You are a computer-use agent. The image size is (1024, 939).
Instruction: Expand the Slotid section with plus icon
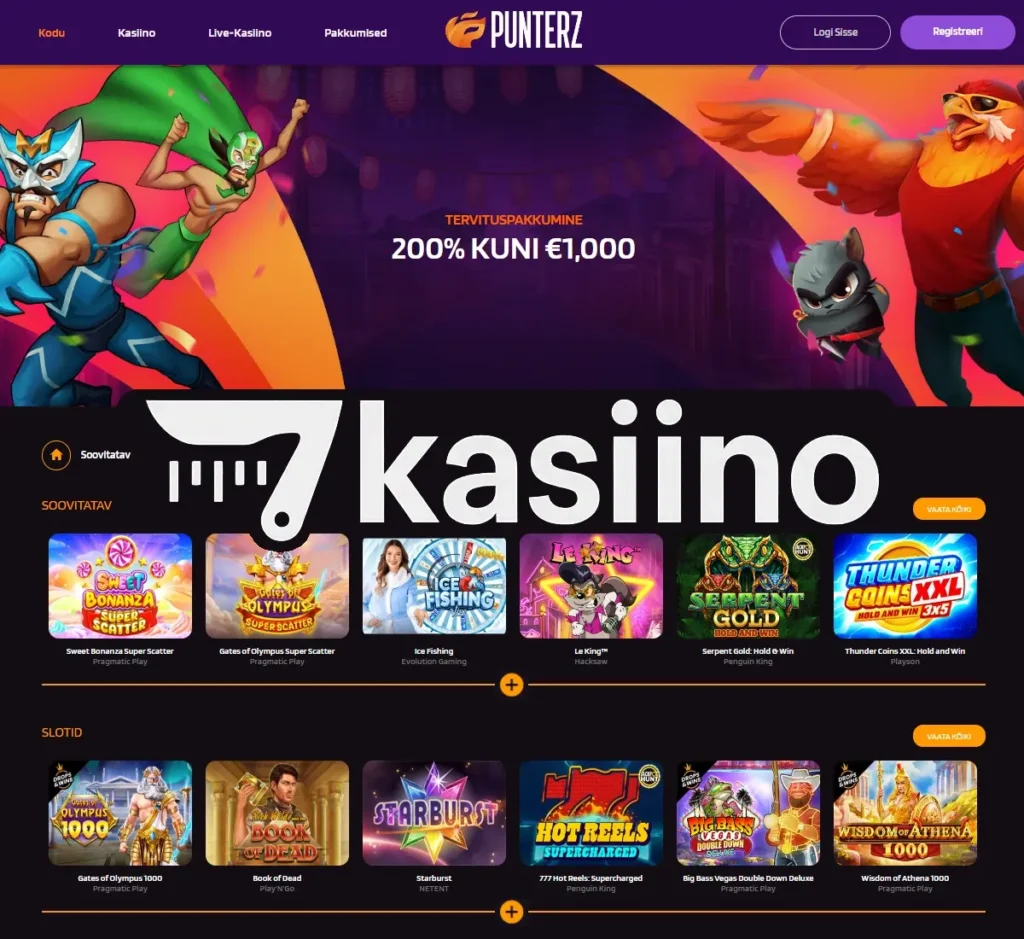[511, 912]
